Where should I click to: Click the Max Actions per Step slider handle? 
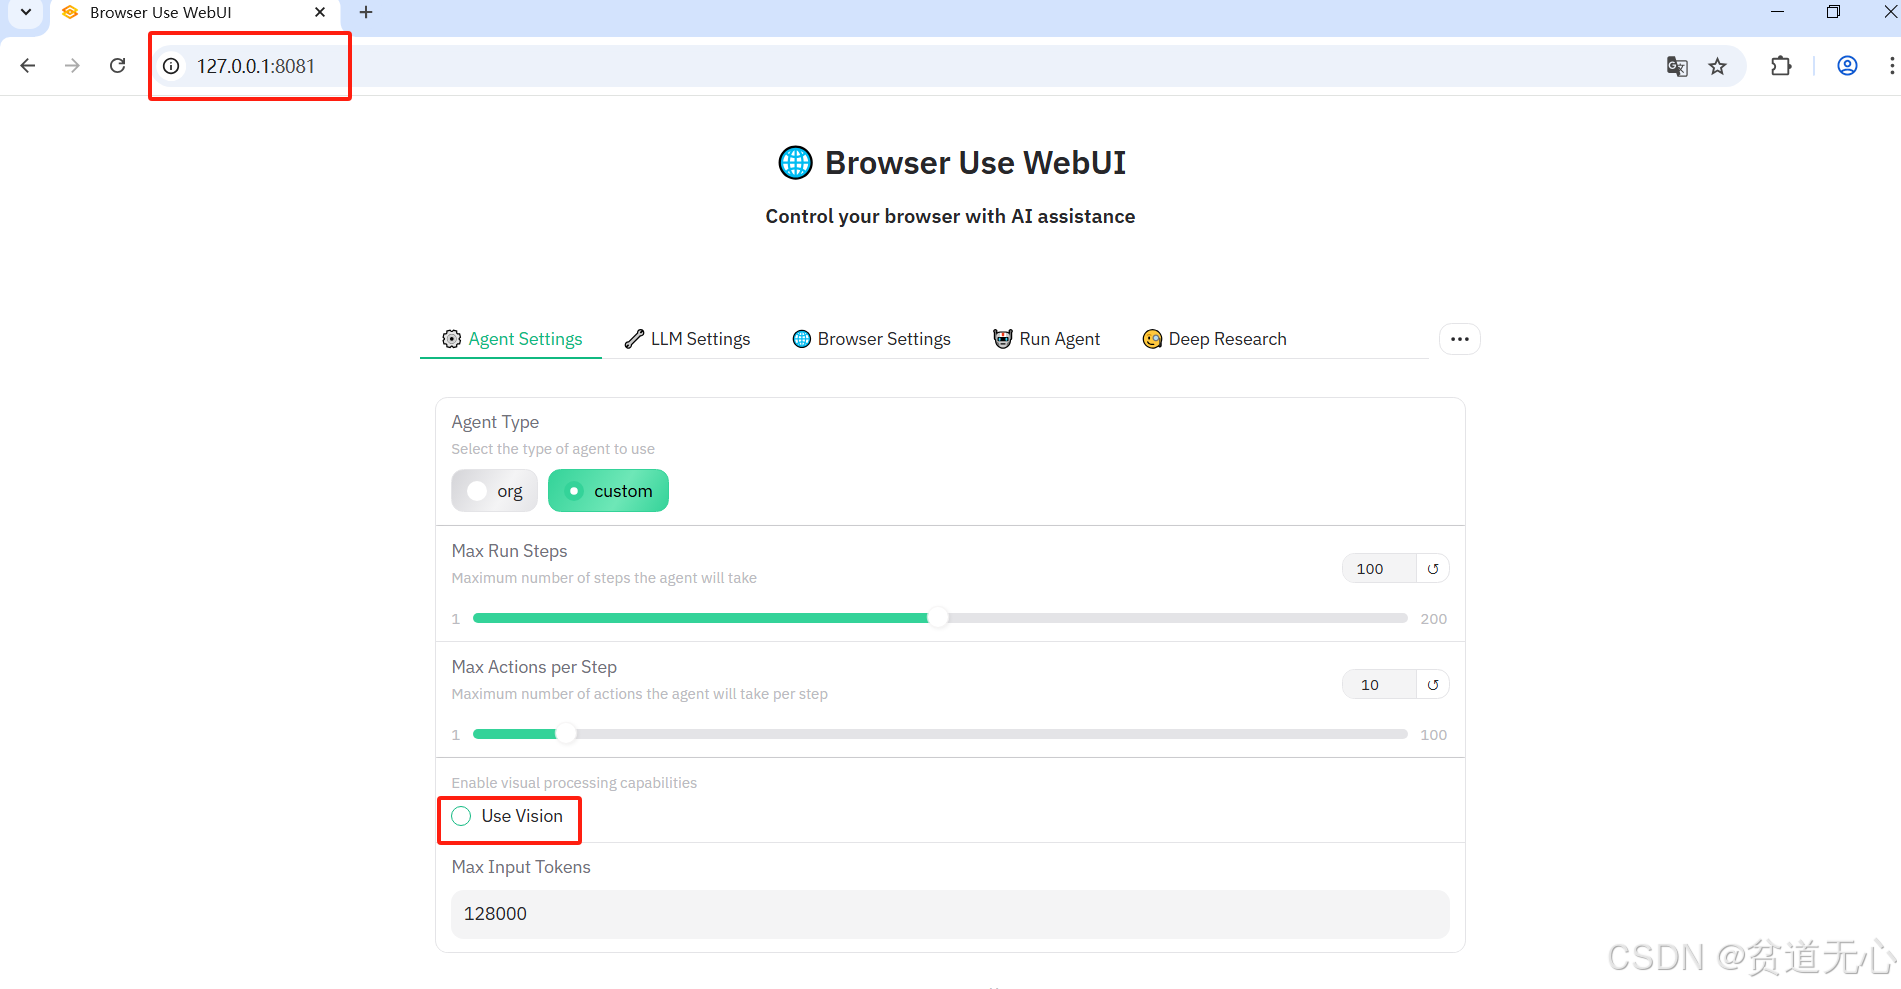click(566, 734)
